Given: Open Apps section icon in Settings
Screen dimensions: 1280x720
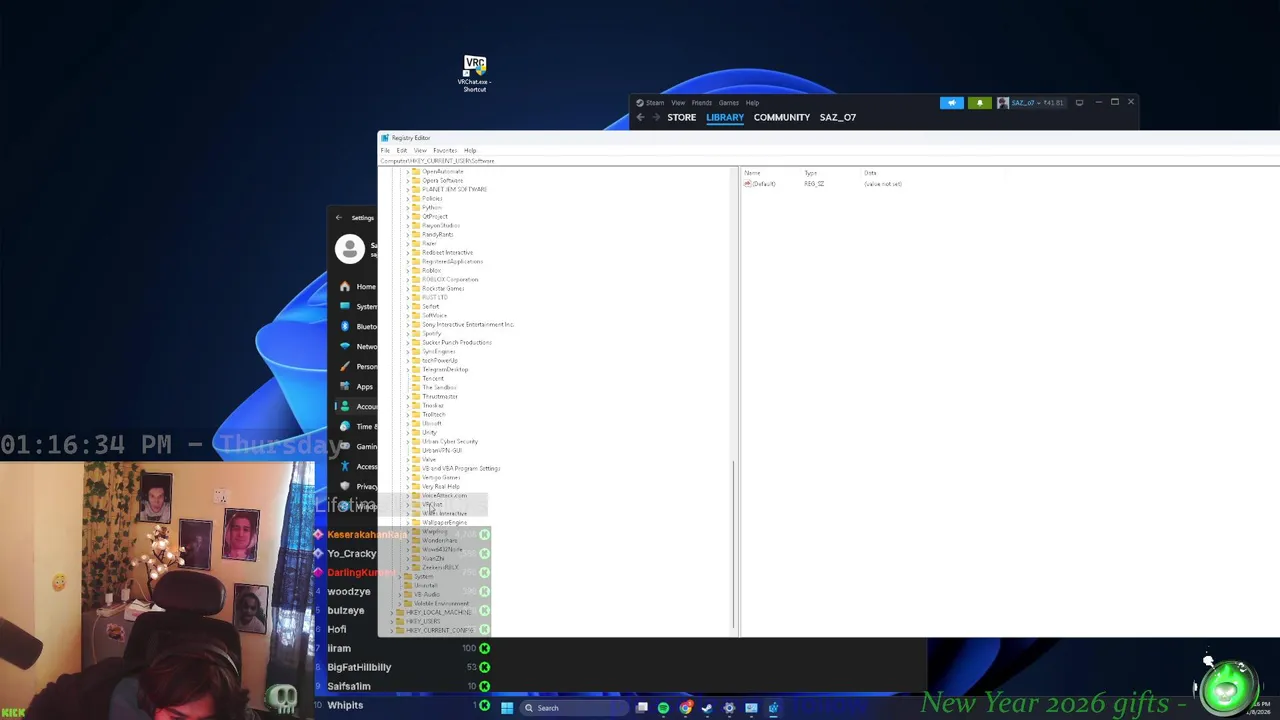Looking at the screenshot, I should 345,386.
